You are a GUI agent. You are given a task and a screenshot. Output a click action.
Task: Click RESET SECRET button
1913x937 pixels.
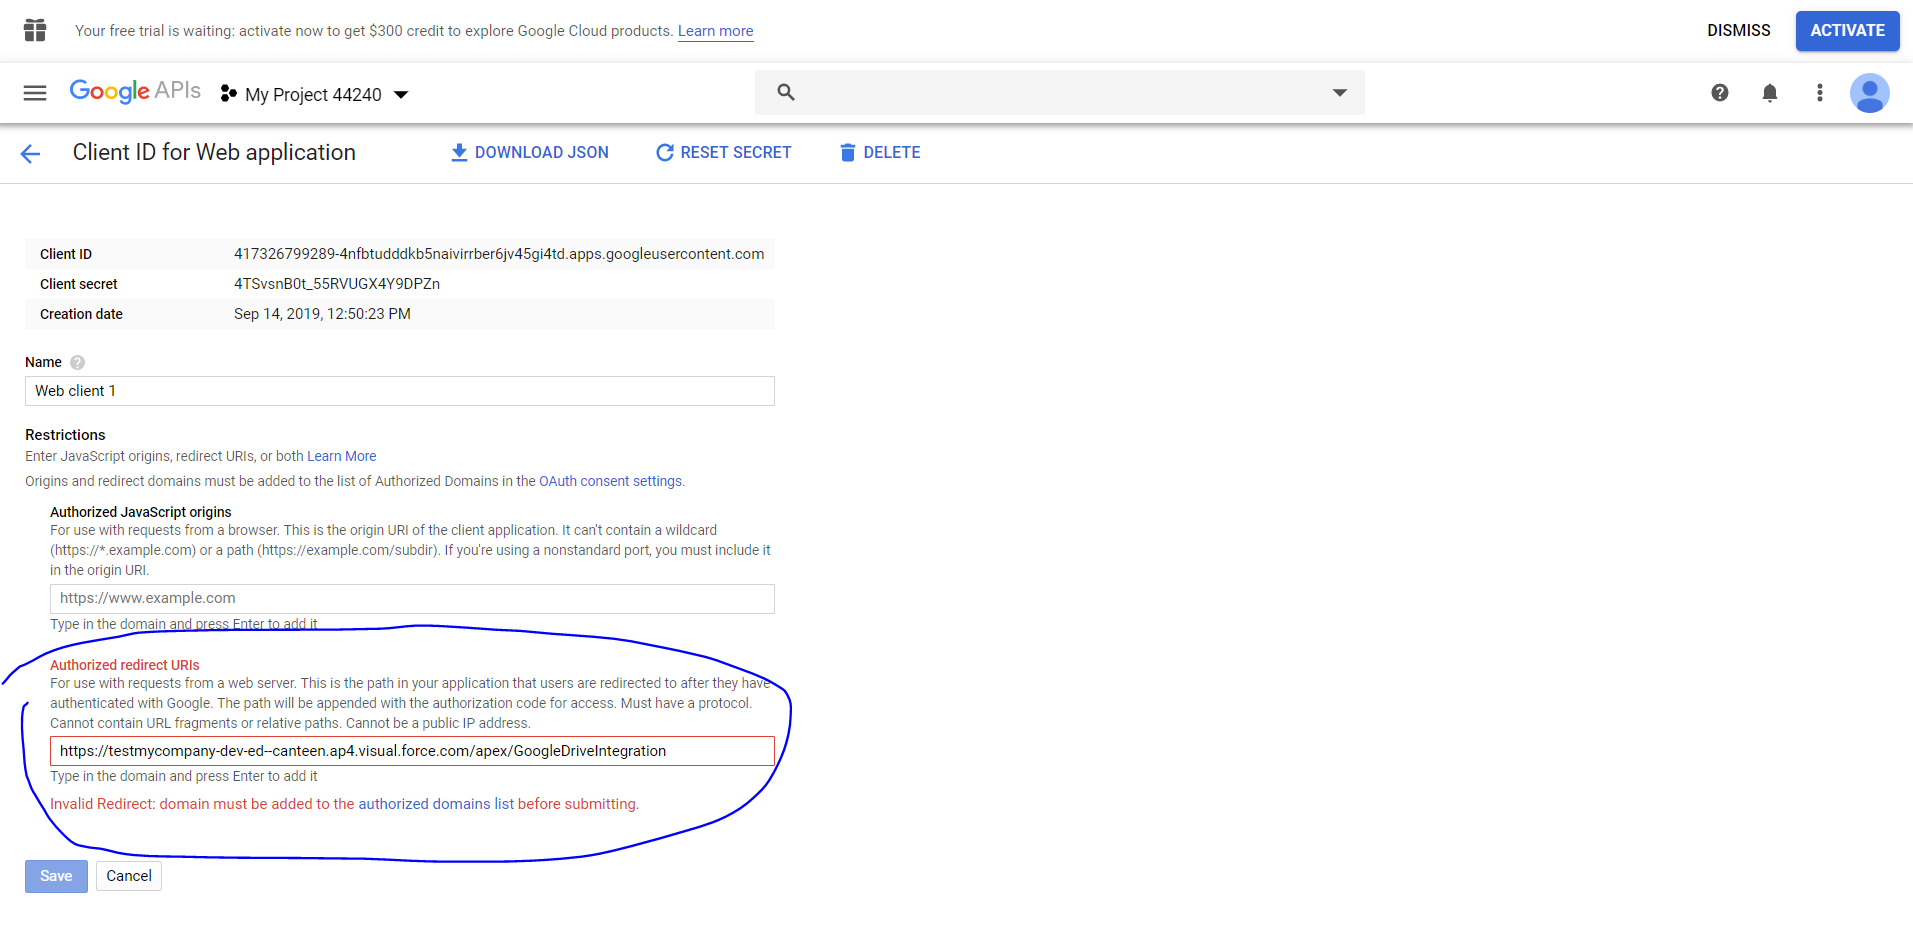[723, 152]
